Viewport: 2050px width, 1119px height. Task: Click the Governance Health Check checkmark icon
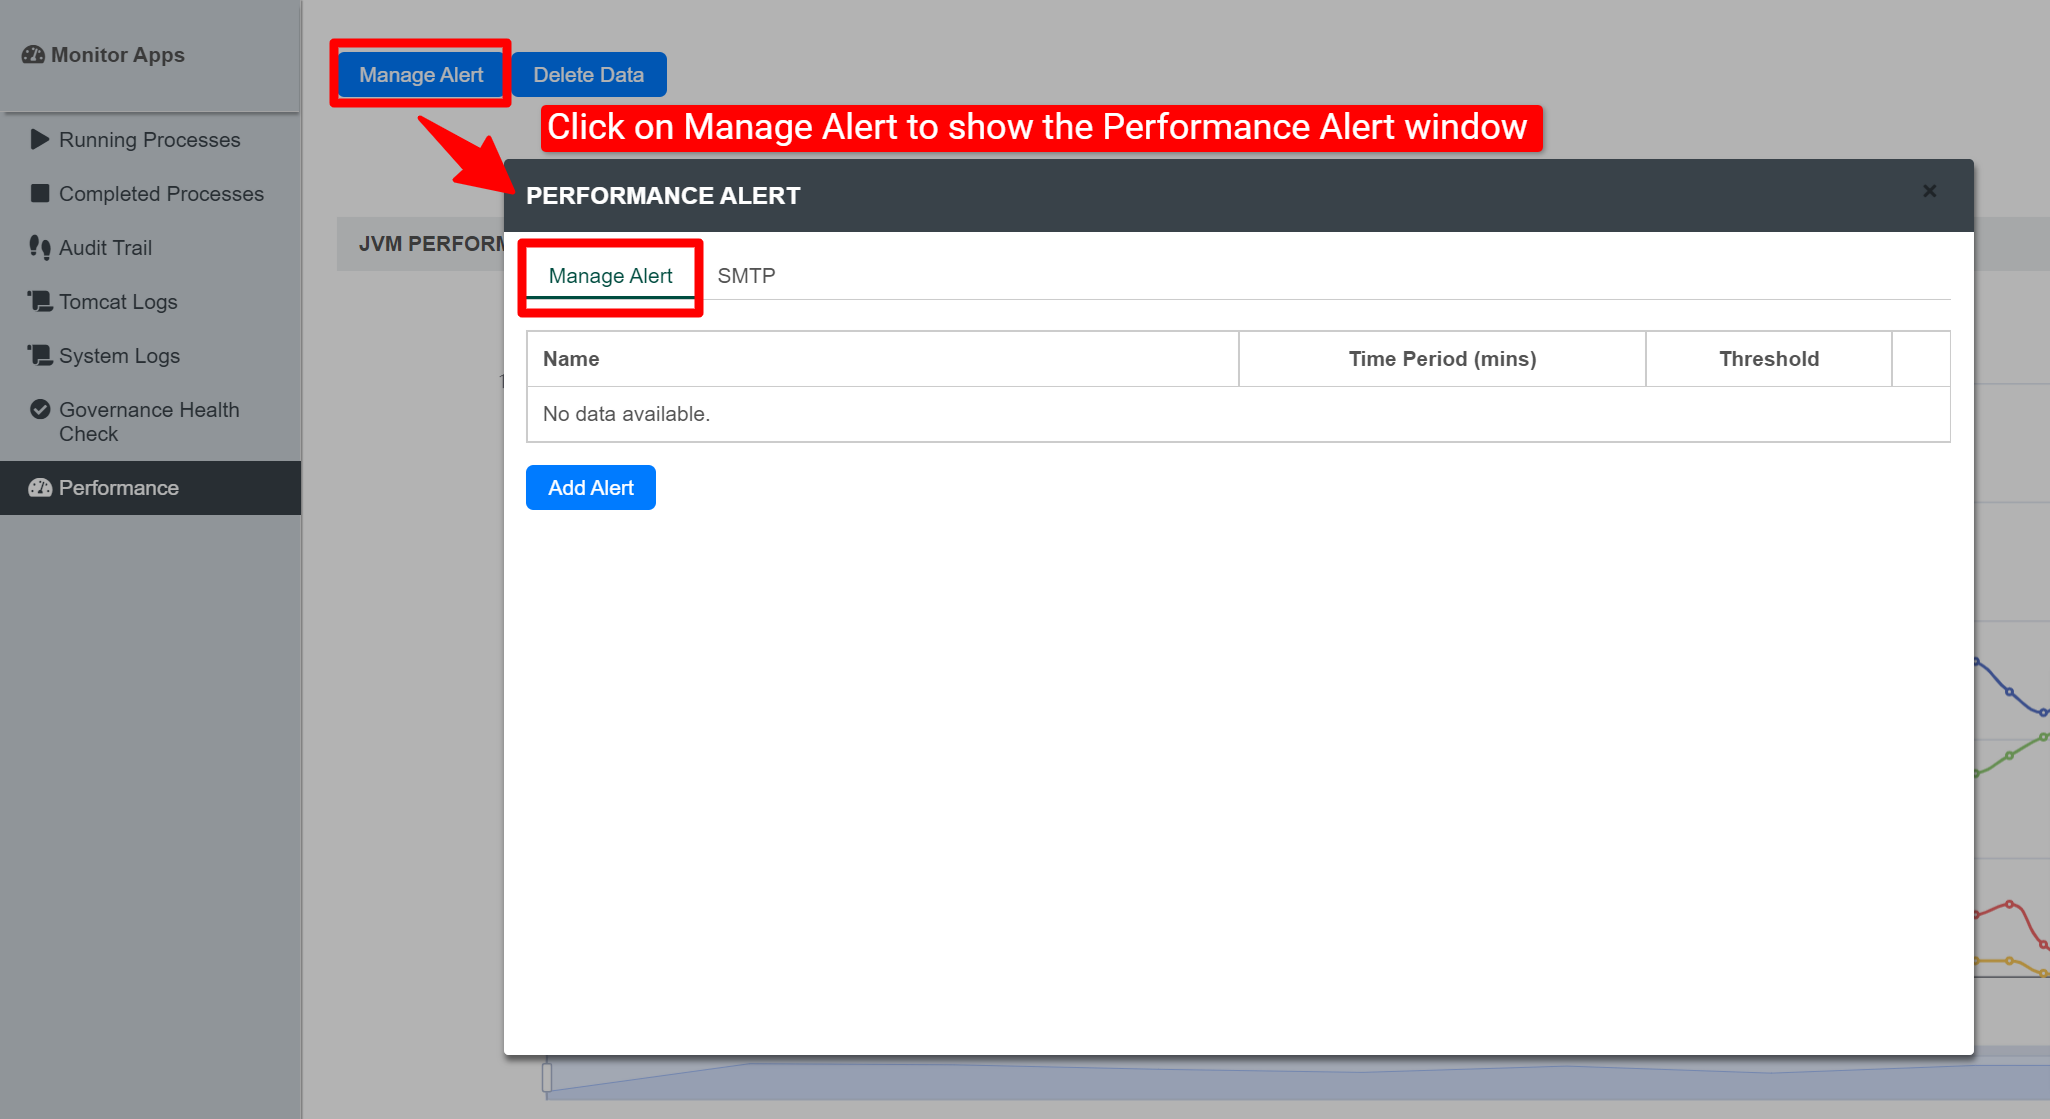39,409
